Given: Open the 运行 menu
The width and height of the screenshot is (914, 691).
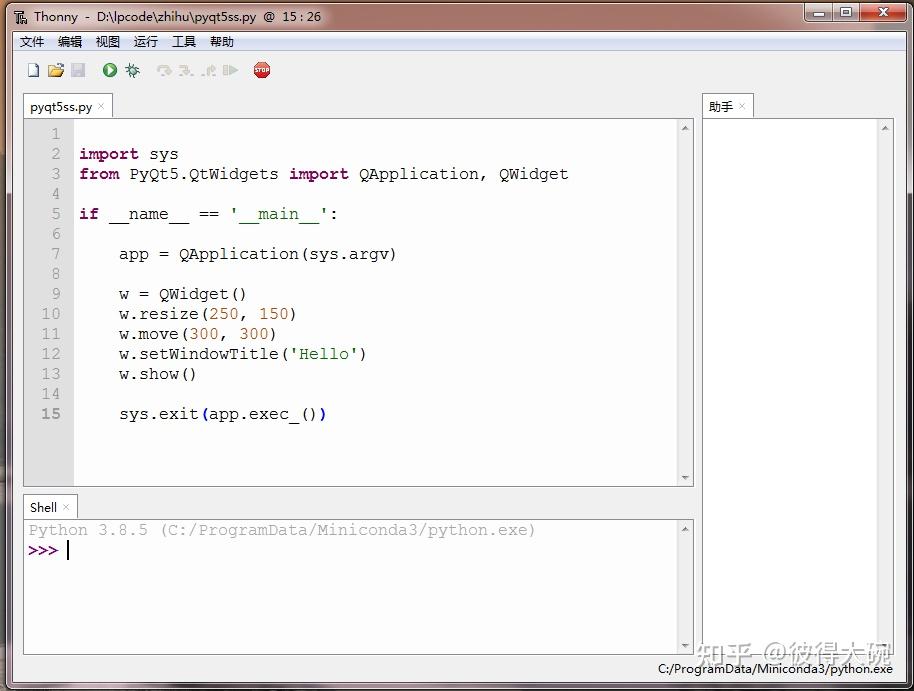Looking at the screenshot, I should (x=145, y=41).
